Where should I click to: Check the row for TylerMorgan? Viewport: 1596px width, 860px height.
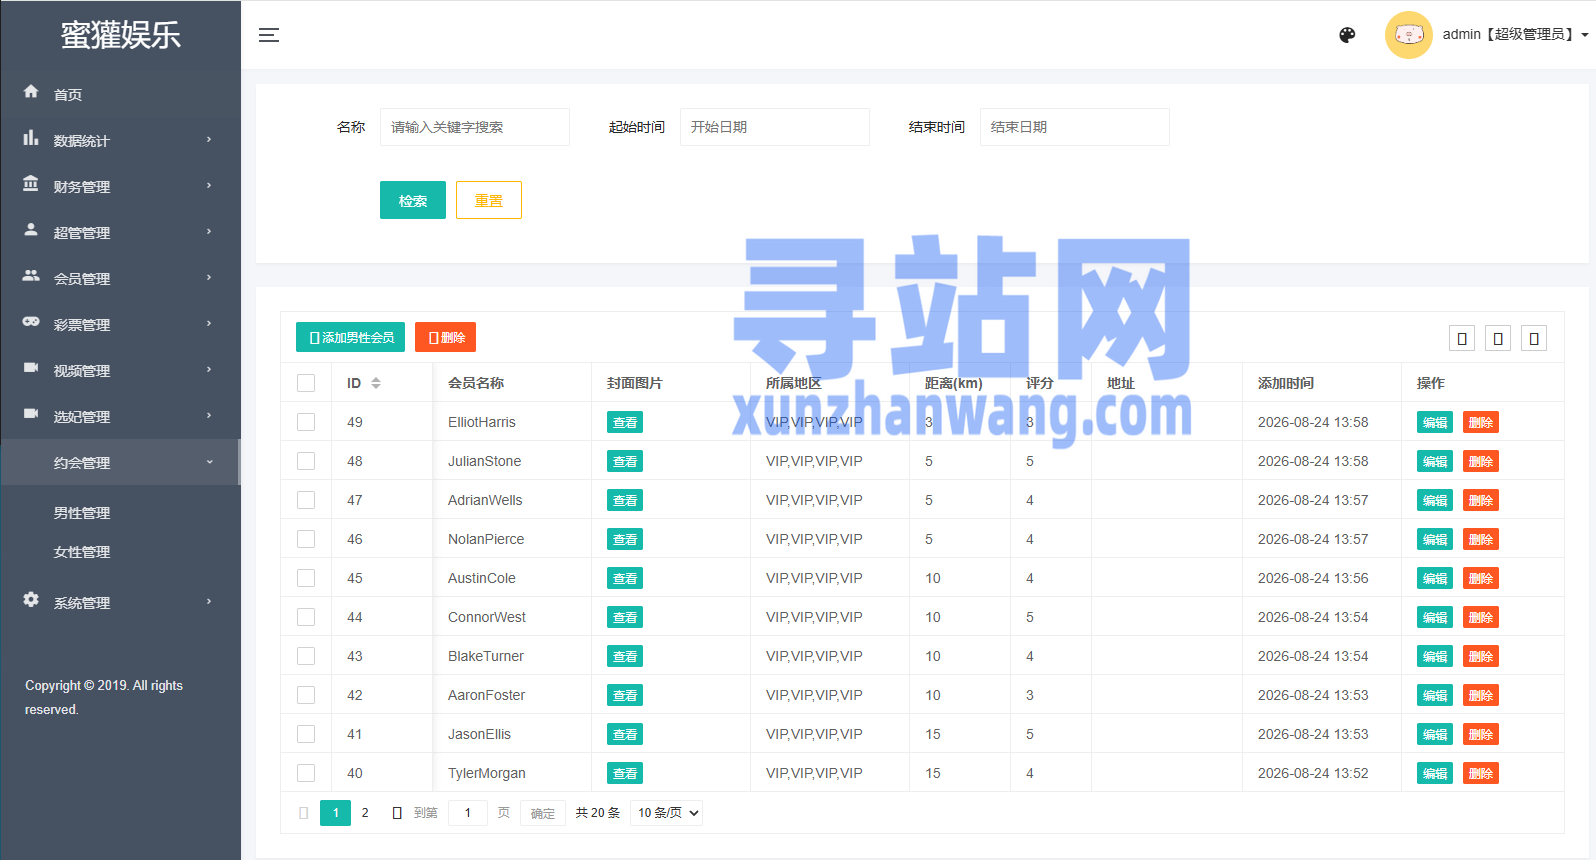pos(306,773)
